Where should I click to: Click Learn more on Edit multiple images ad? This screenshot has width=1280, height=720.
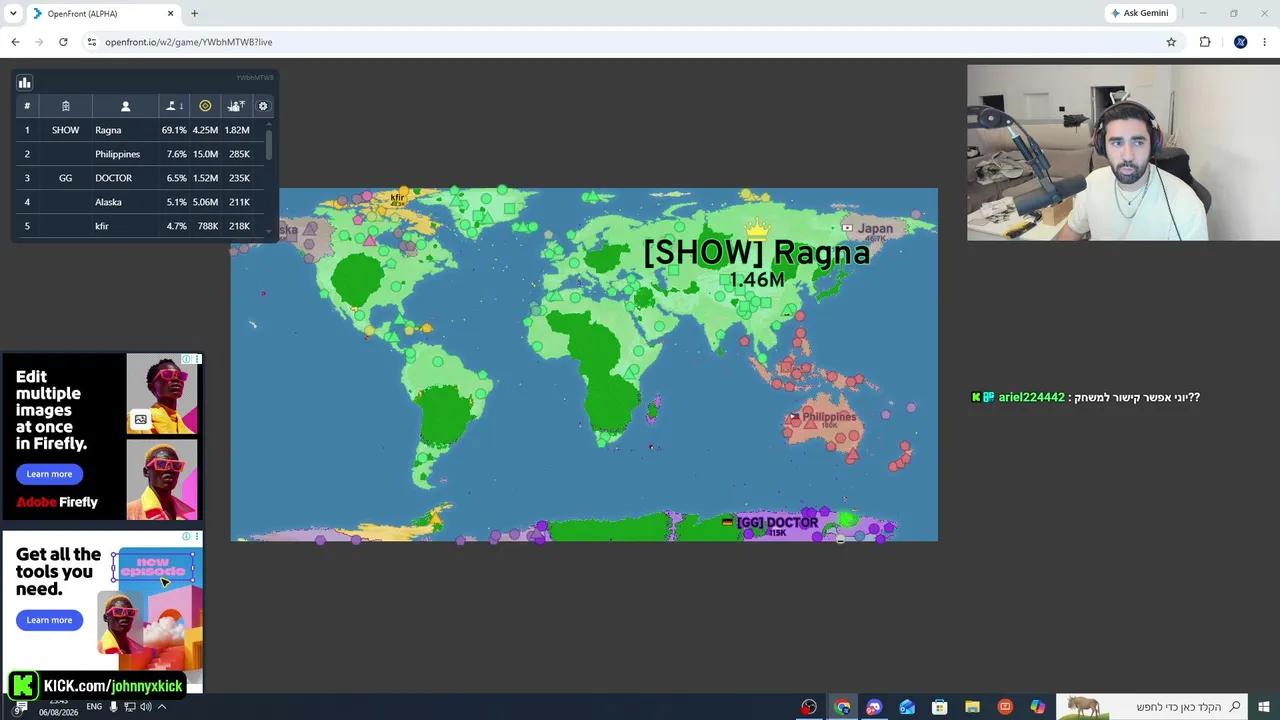[x=49, y=474]
